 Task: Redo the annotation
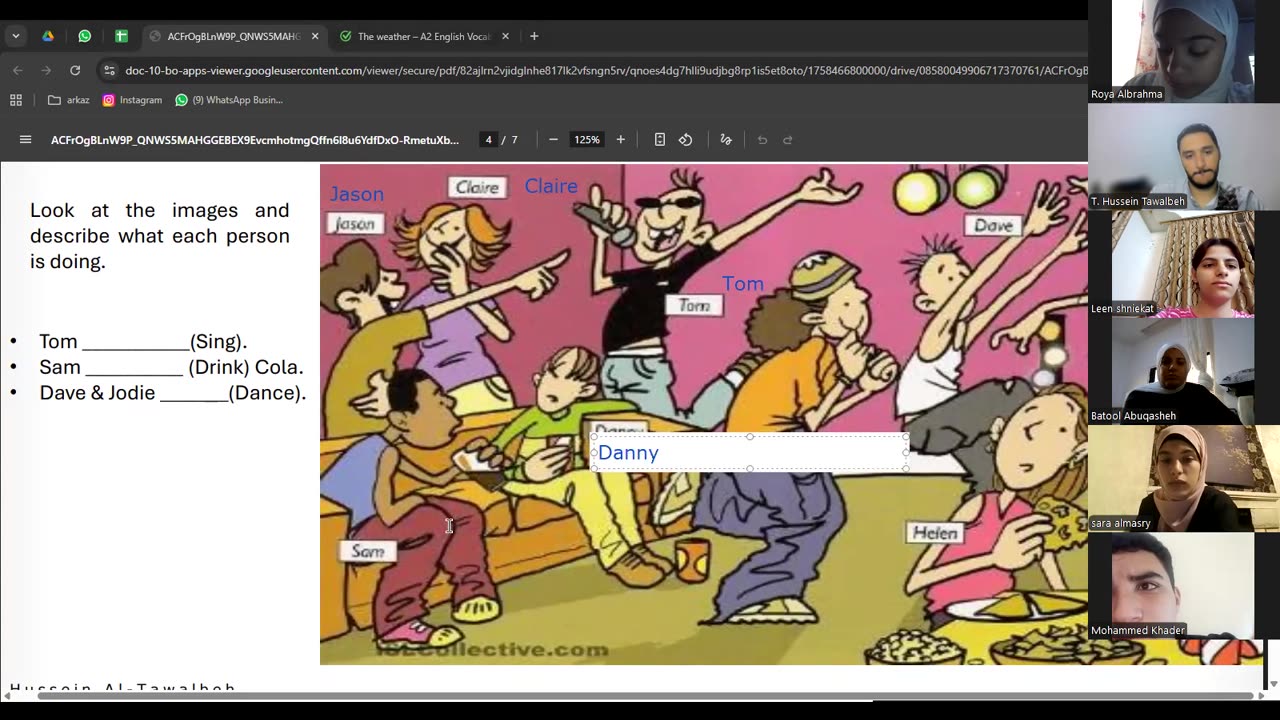(x=788, y=140)
